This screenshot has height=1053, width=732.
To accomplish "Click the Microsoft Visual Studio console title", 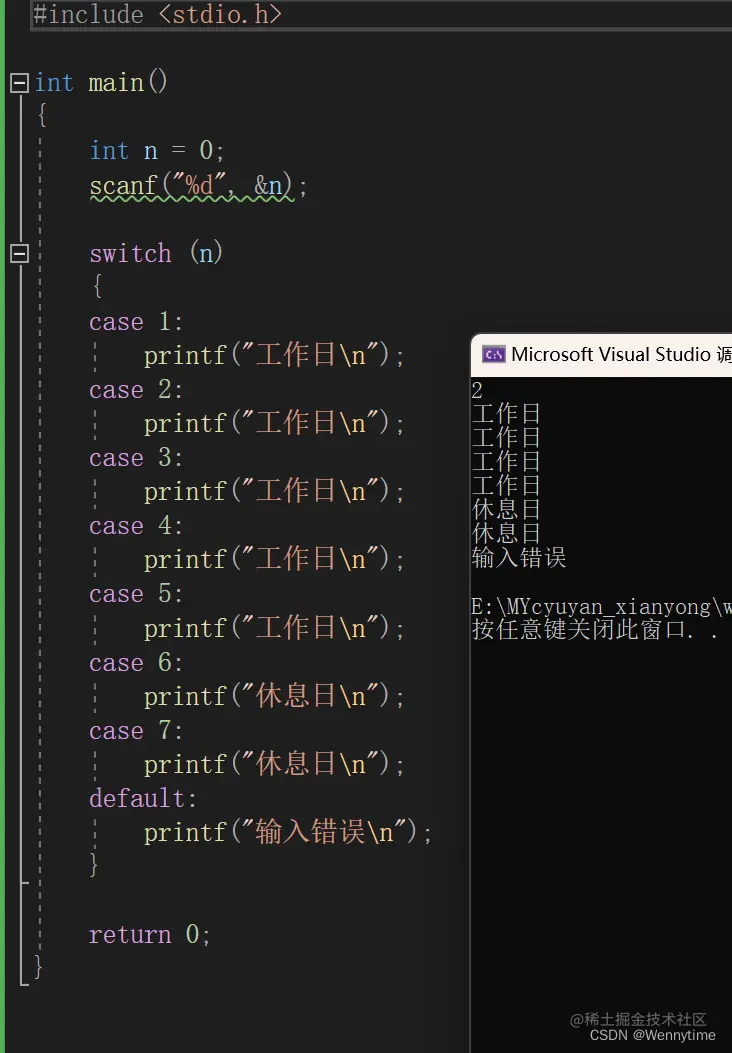I will [x=621, y=354].
